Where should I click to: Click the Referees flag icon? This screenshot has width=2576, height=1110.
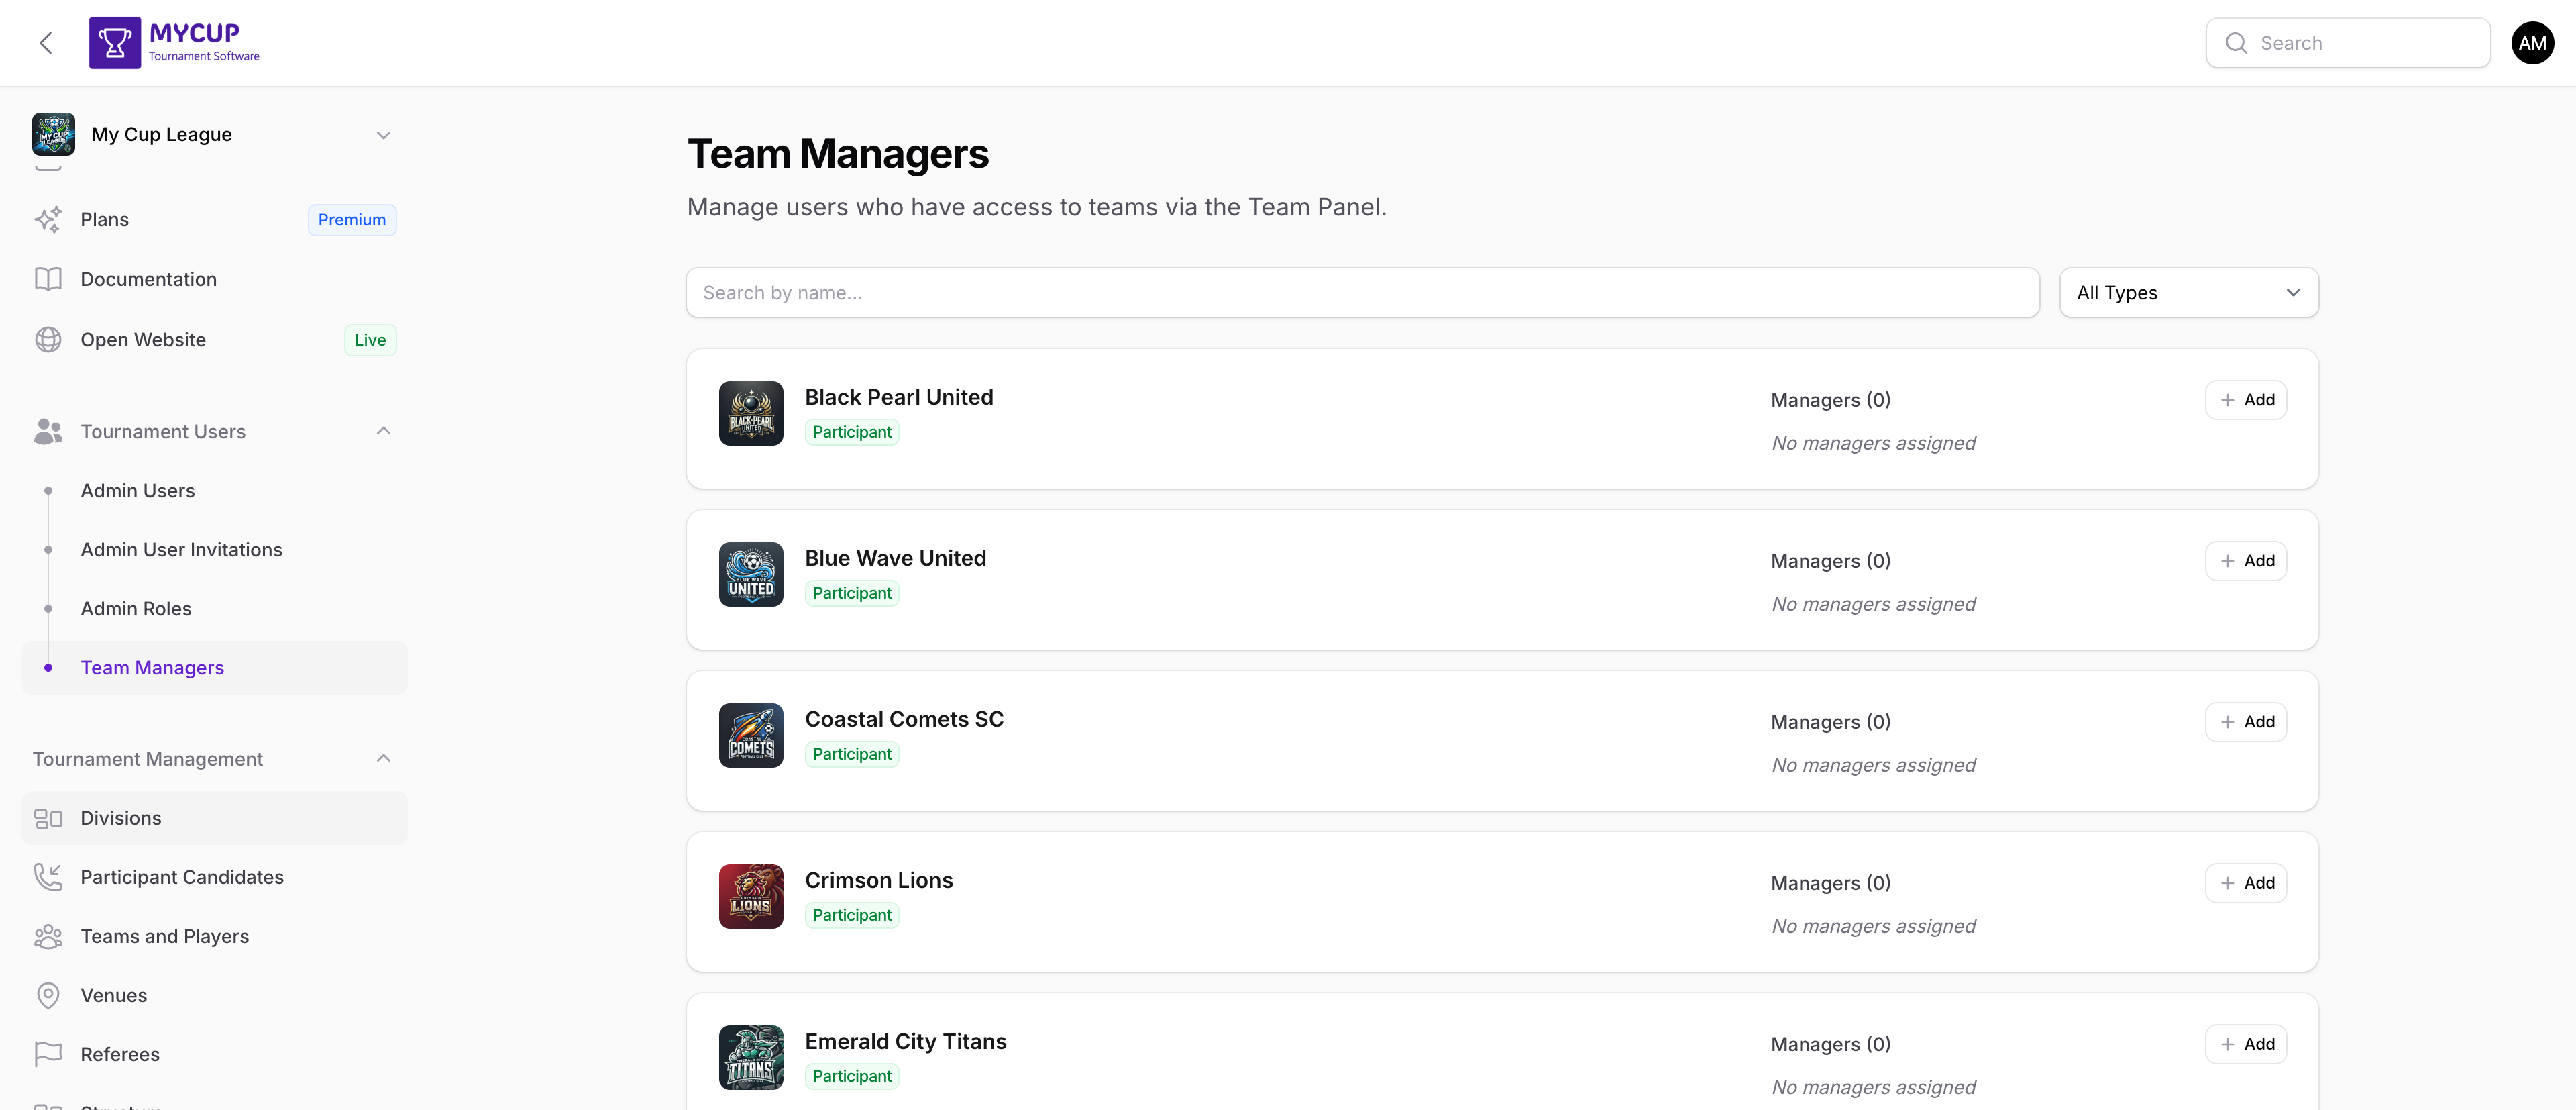point(48,1054)
